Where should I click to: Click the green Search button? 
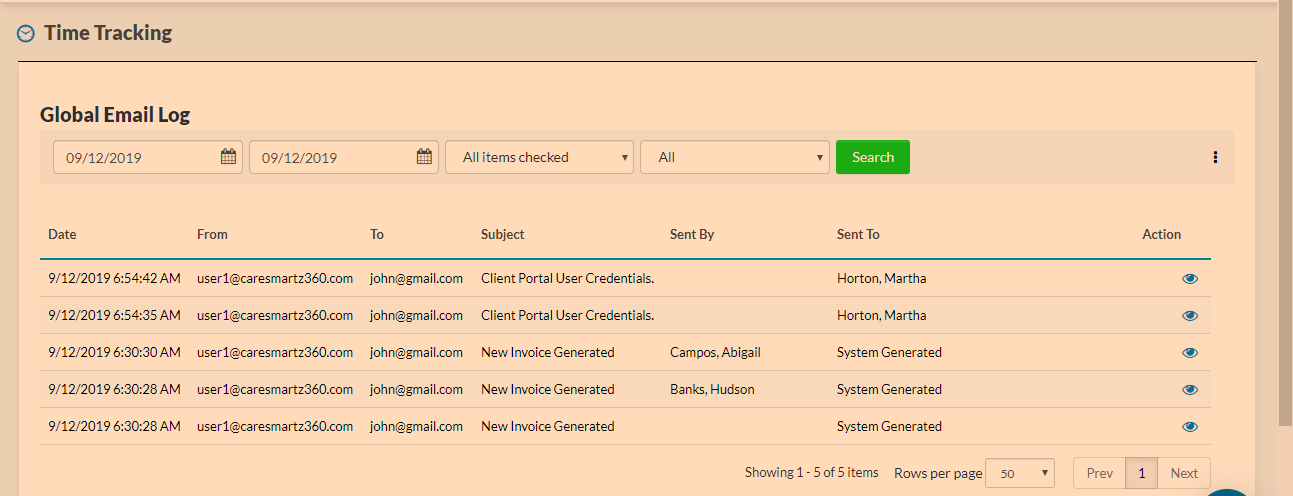[x=873, y=157]
